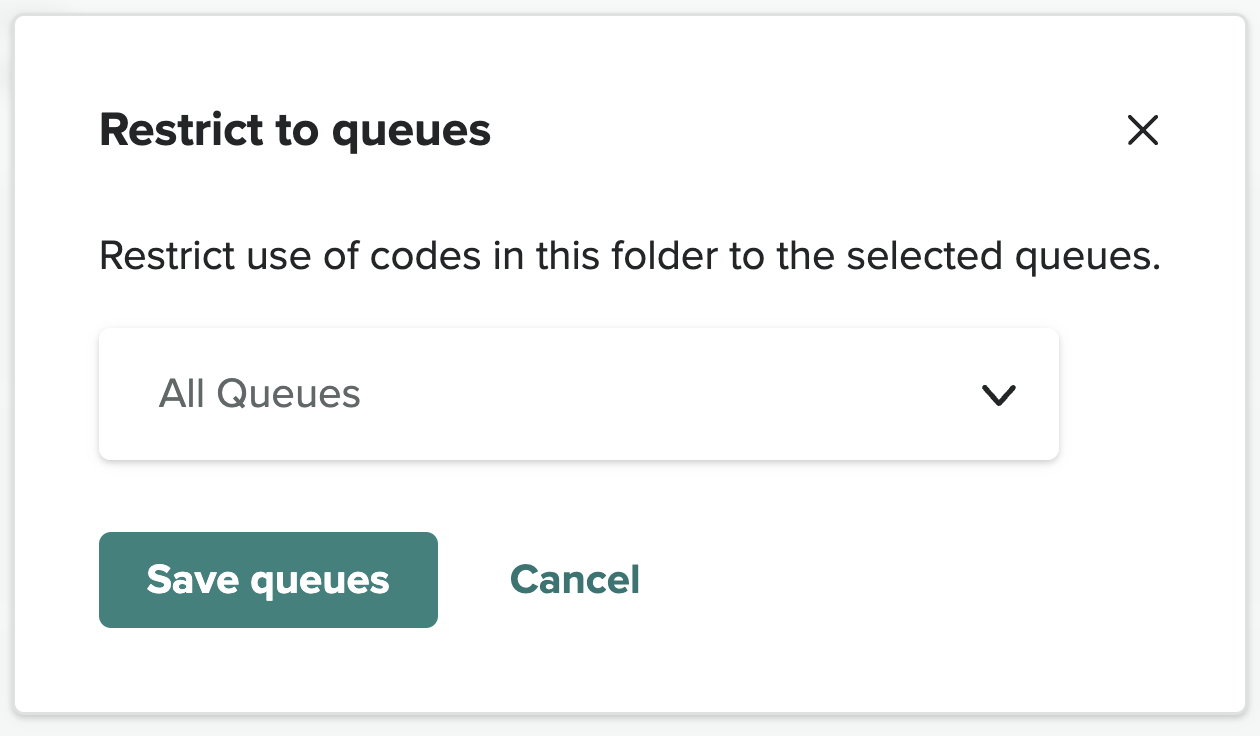
Task: Save the selected queues
Action: coord(268,580)
